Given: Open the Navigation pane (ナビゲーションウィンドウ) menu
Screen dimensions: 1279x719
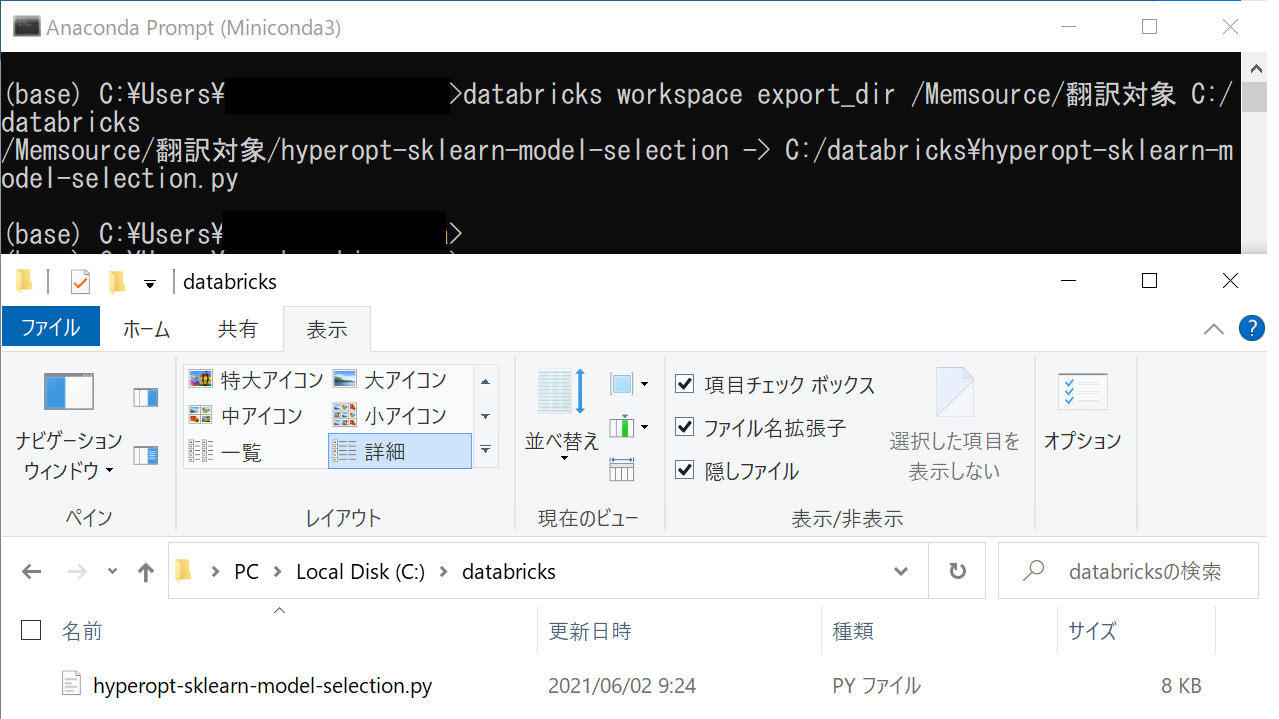Looking at the screenshot, I should (x=68, y=427).
